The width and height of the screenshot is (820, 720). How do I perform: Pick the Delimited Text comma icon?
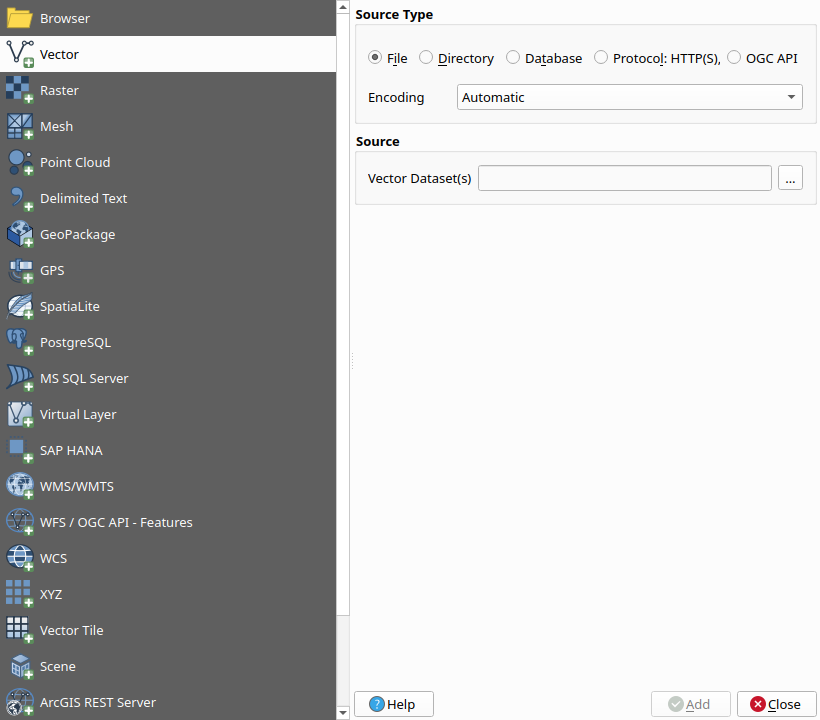coord(20,198)
